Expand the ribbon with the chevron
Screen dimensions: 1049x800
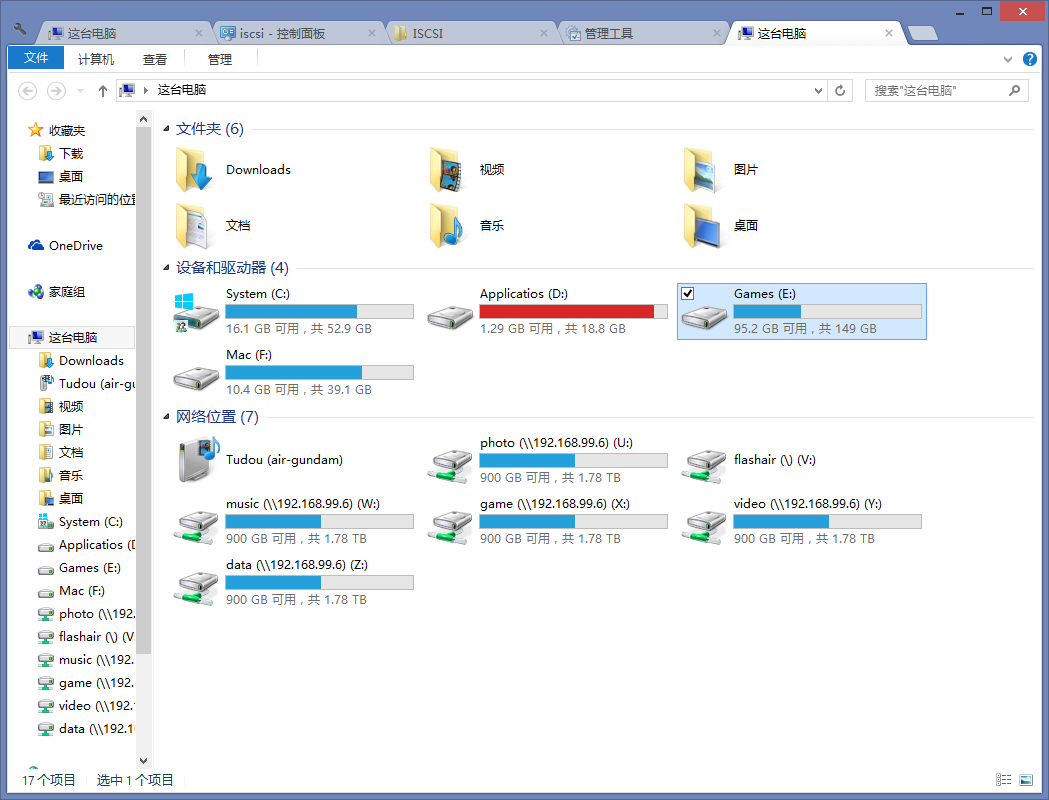click(1008, 60)
